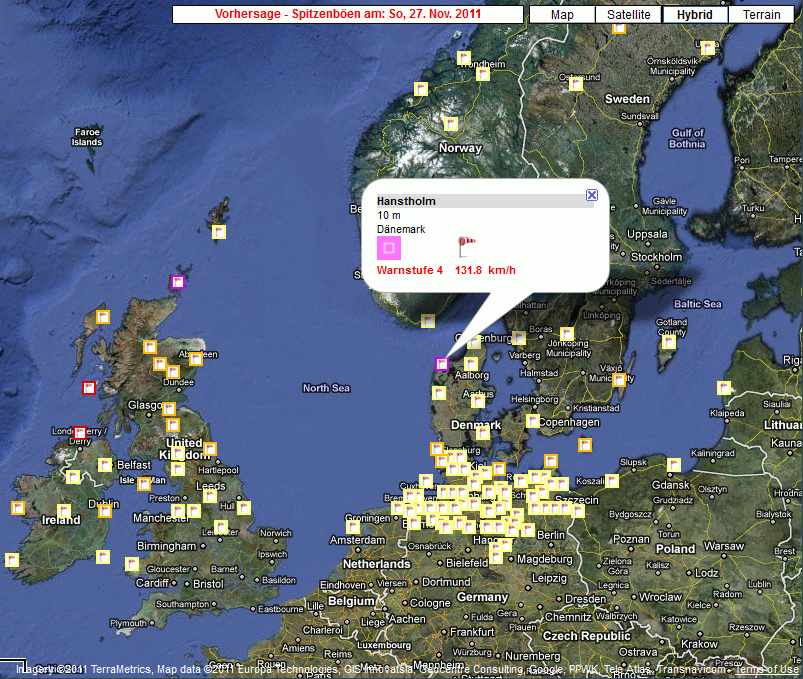
Task: Click the Shetland Islands wind marker
Action: (x=219, y=232)
